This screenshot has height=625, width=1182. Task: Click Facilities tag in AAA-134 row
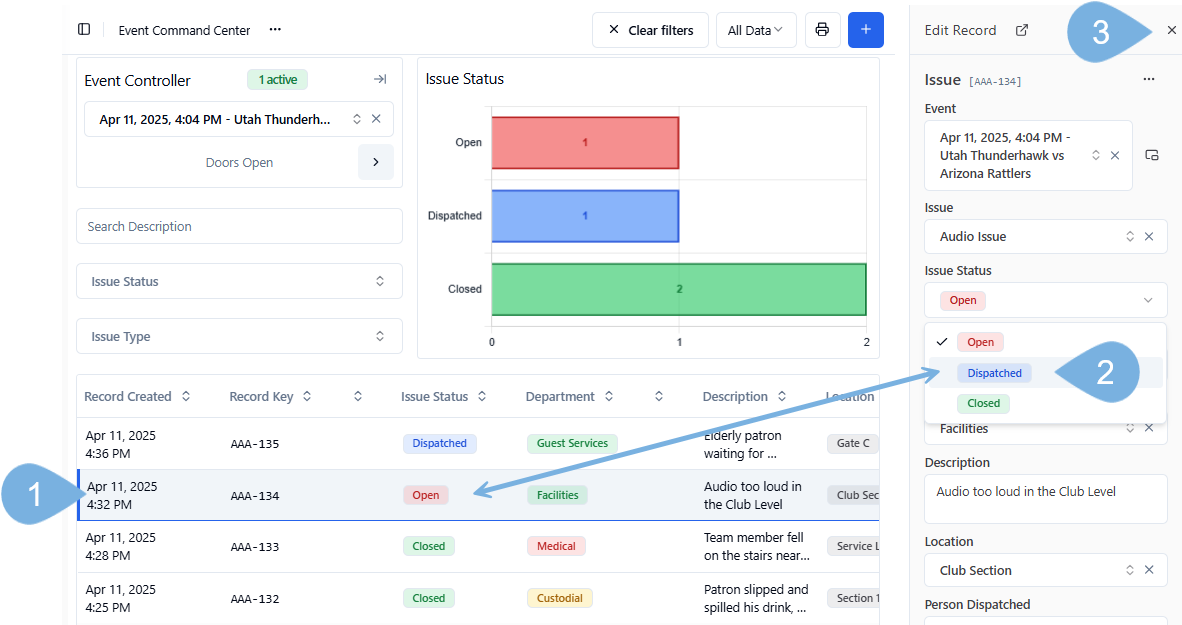click(558, 495)
